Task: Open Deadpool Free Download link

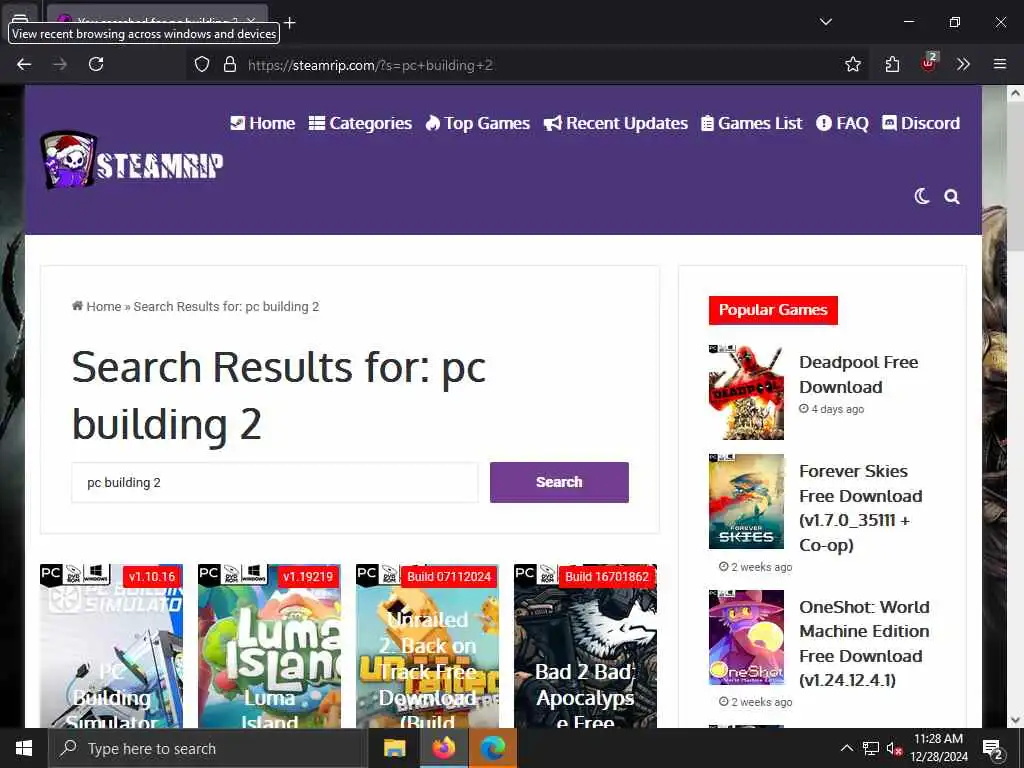Action: pyautogui.click(x=858, y=374)
